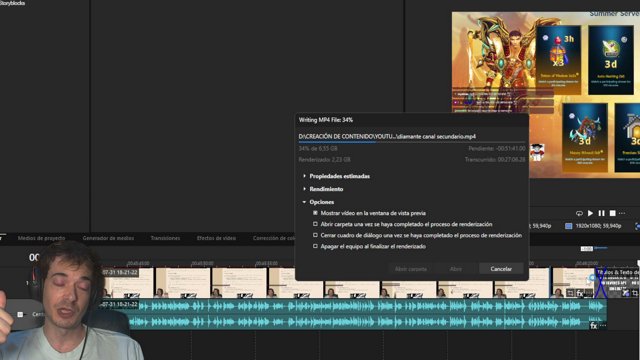Screen dimensions: 640x360
Task: Click the Pendiente remaining time text
Action: click(x=497, y=149)
